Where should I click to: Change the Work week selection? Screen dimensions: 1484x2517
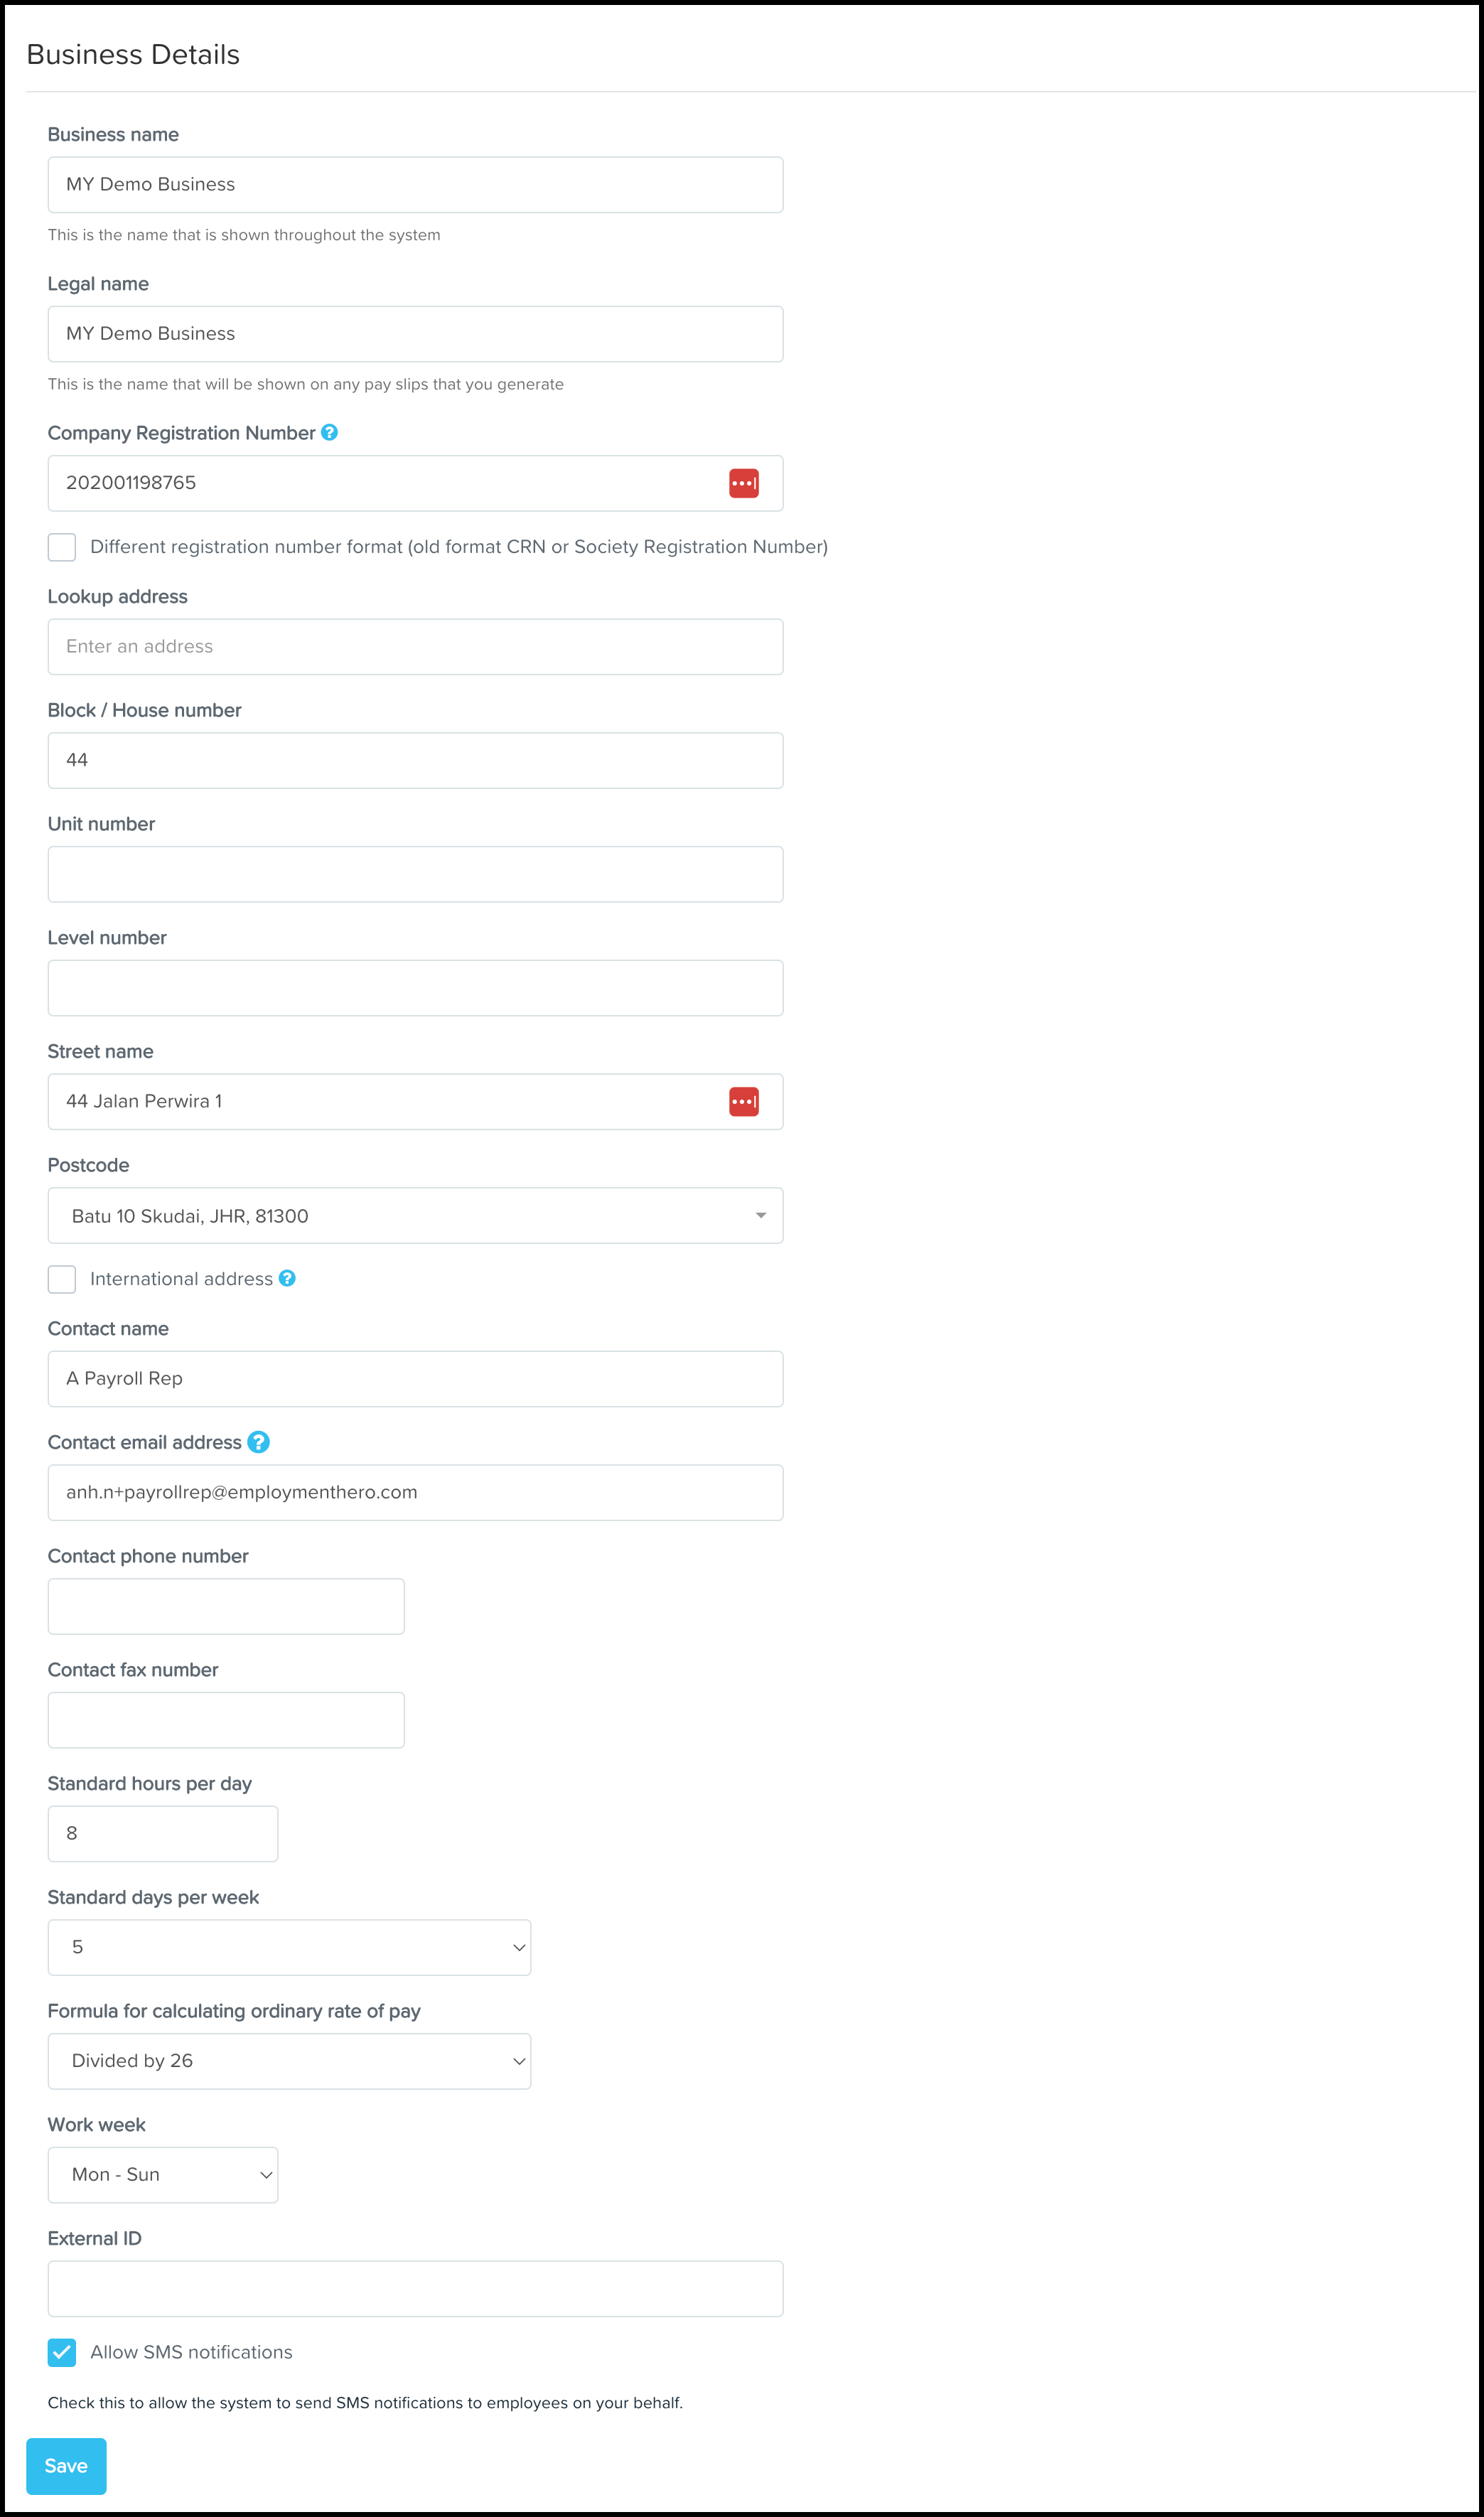point(163,2175)
